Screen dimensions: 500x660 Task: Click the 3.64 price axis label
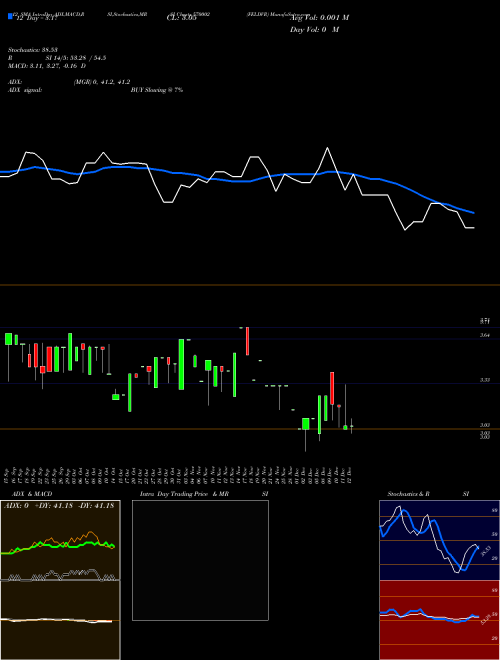[x=485, y=335]
